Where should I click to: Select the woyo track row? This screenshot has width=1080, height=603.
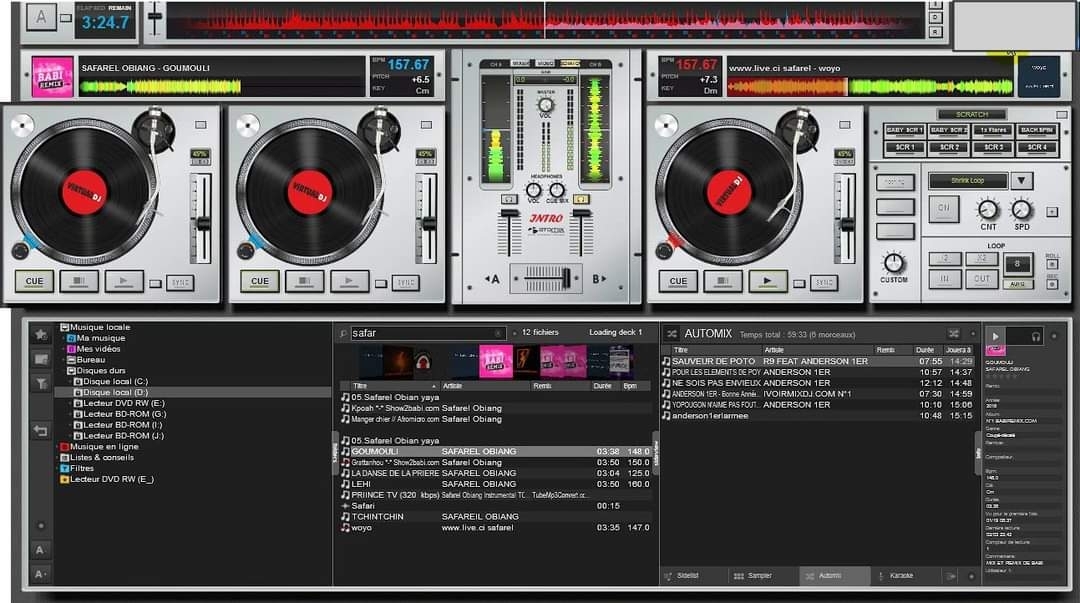(496, 528)
